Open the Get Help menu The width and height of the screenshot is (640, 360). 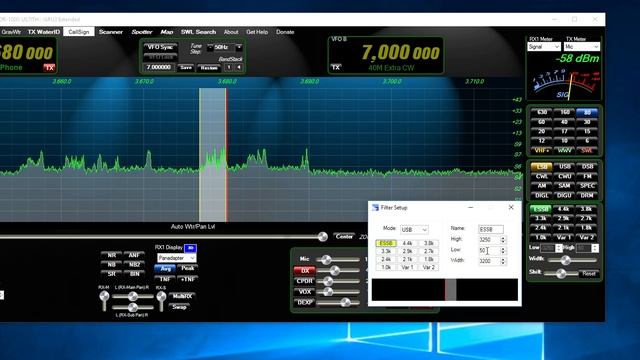pos(257,32)
